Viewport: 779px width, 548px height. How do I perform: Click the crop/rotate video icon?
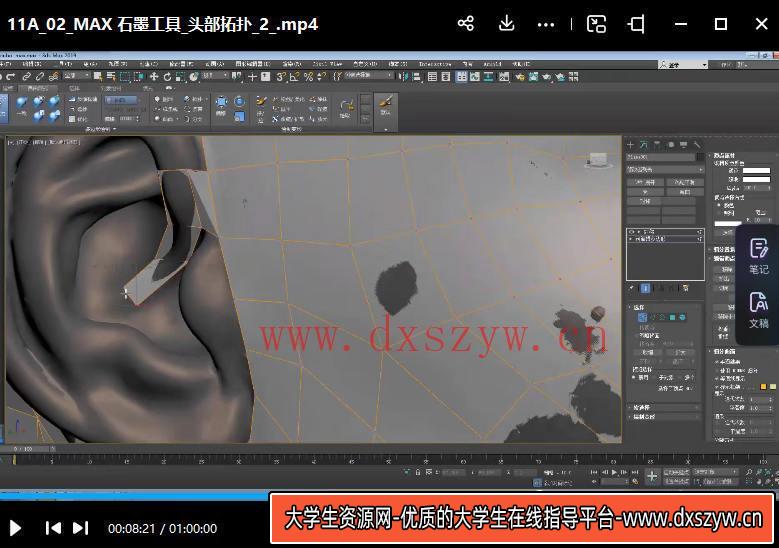pyautogui.click(x=637, y=24)
